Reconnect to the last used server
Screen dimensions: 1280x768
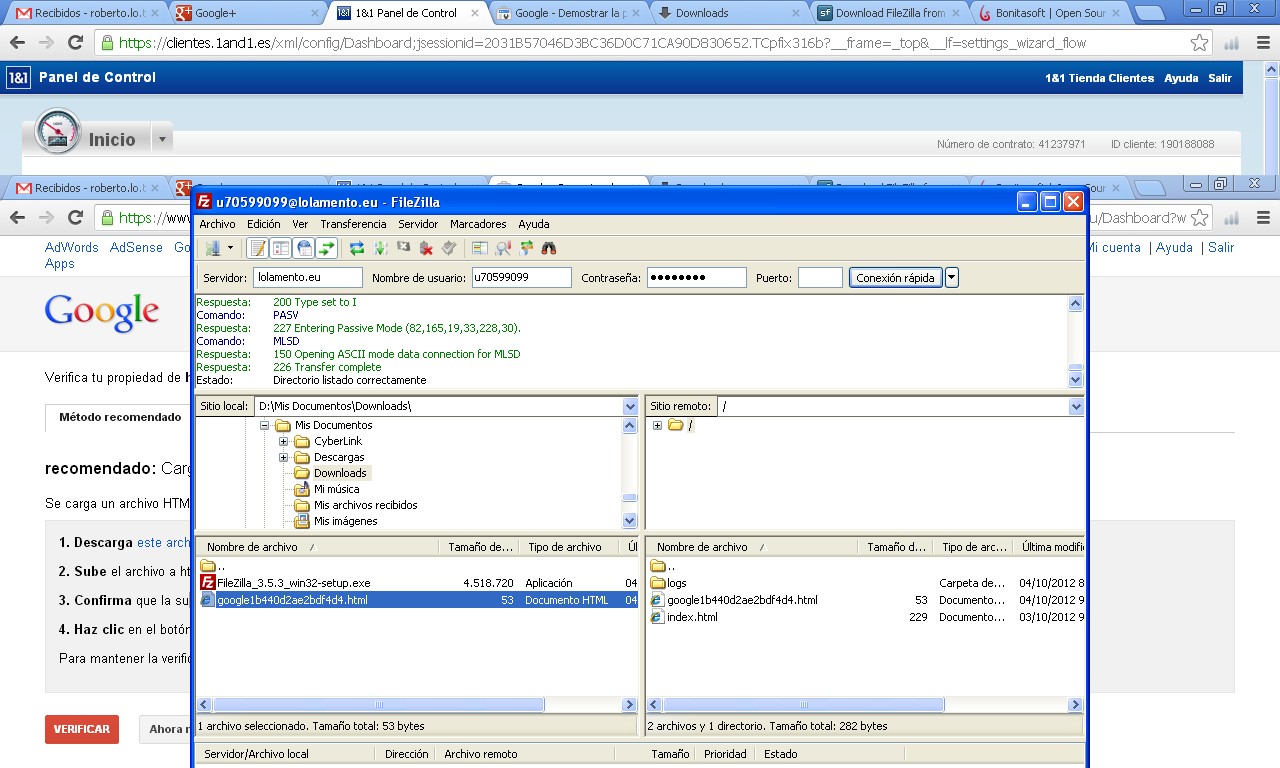(449, 248)
